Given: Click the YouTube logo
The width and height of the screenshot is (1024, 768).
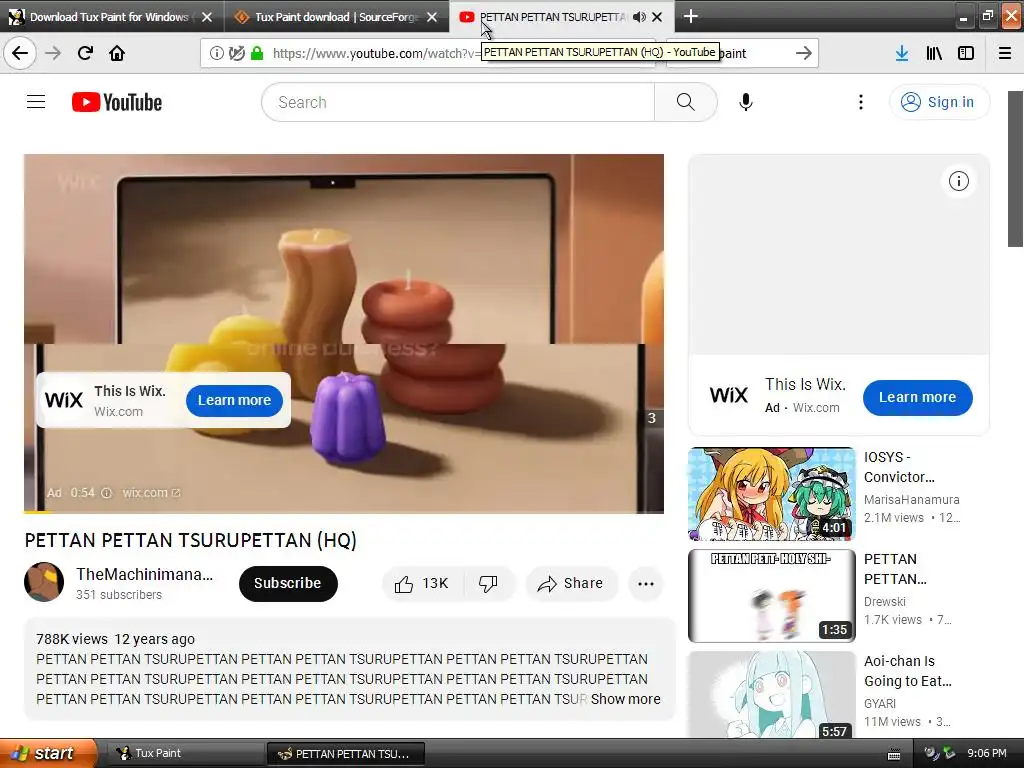Looking at the screenshot, I should [x=117, y=102].
